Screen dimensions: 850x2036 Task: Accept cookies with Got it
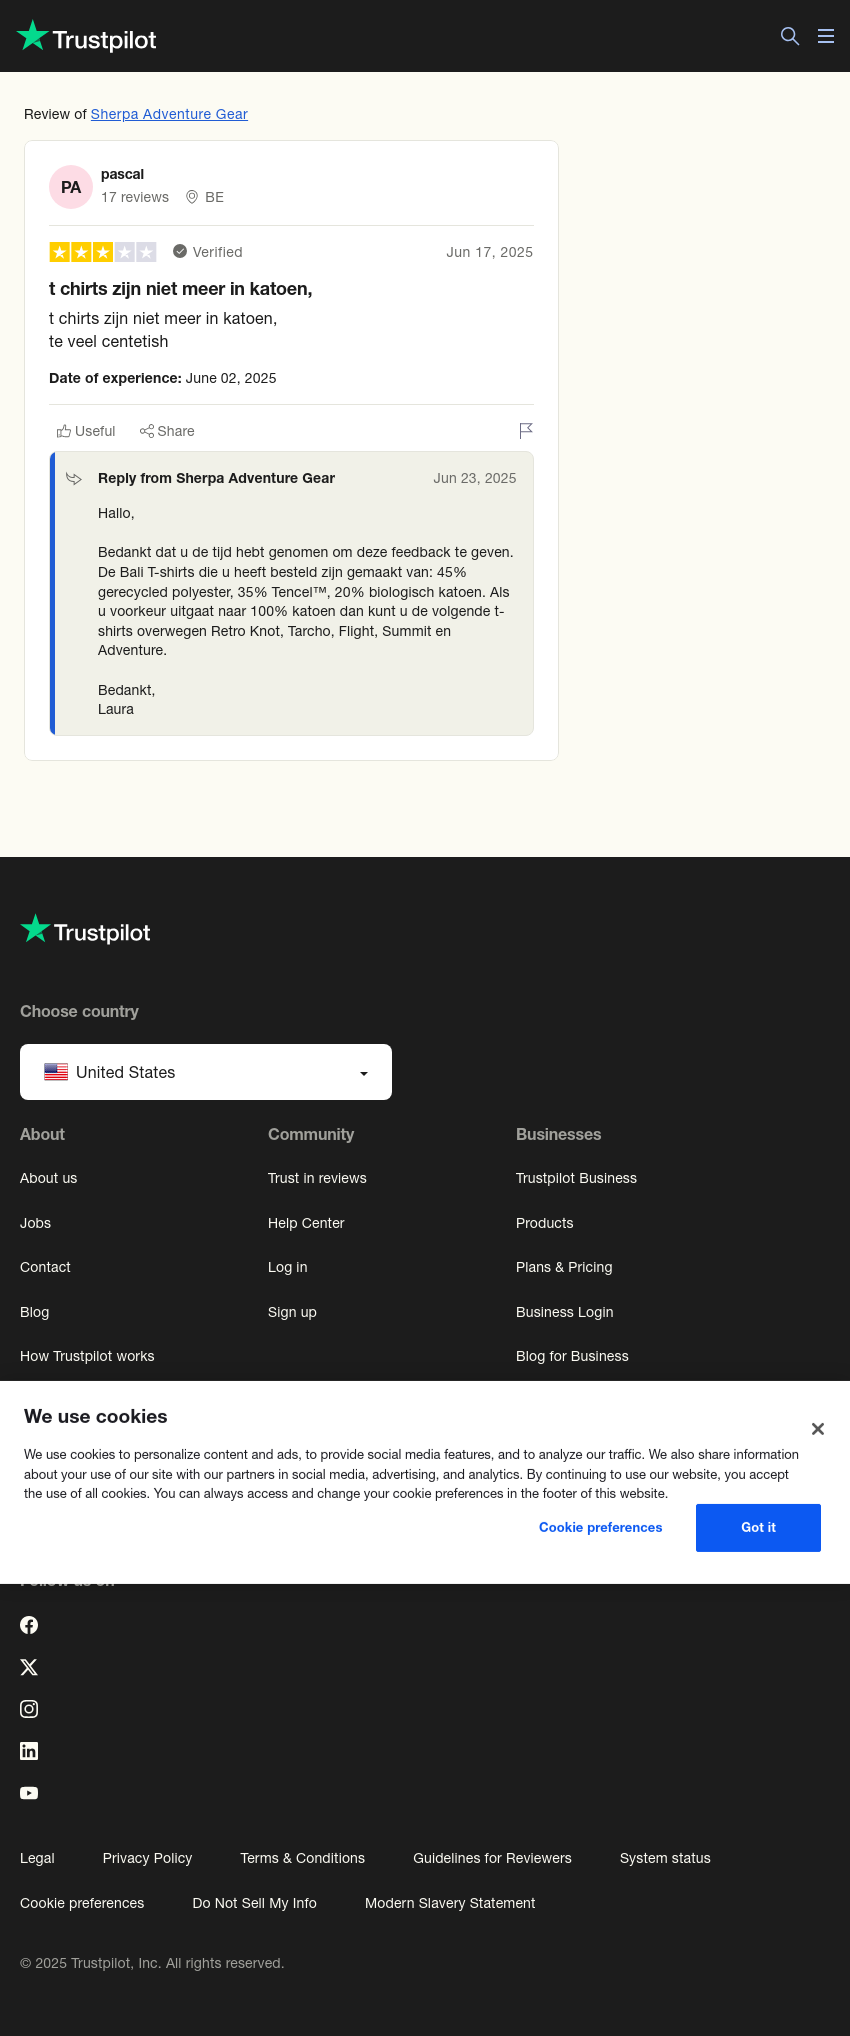758,1528
